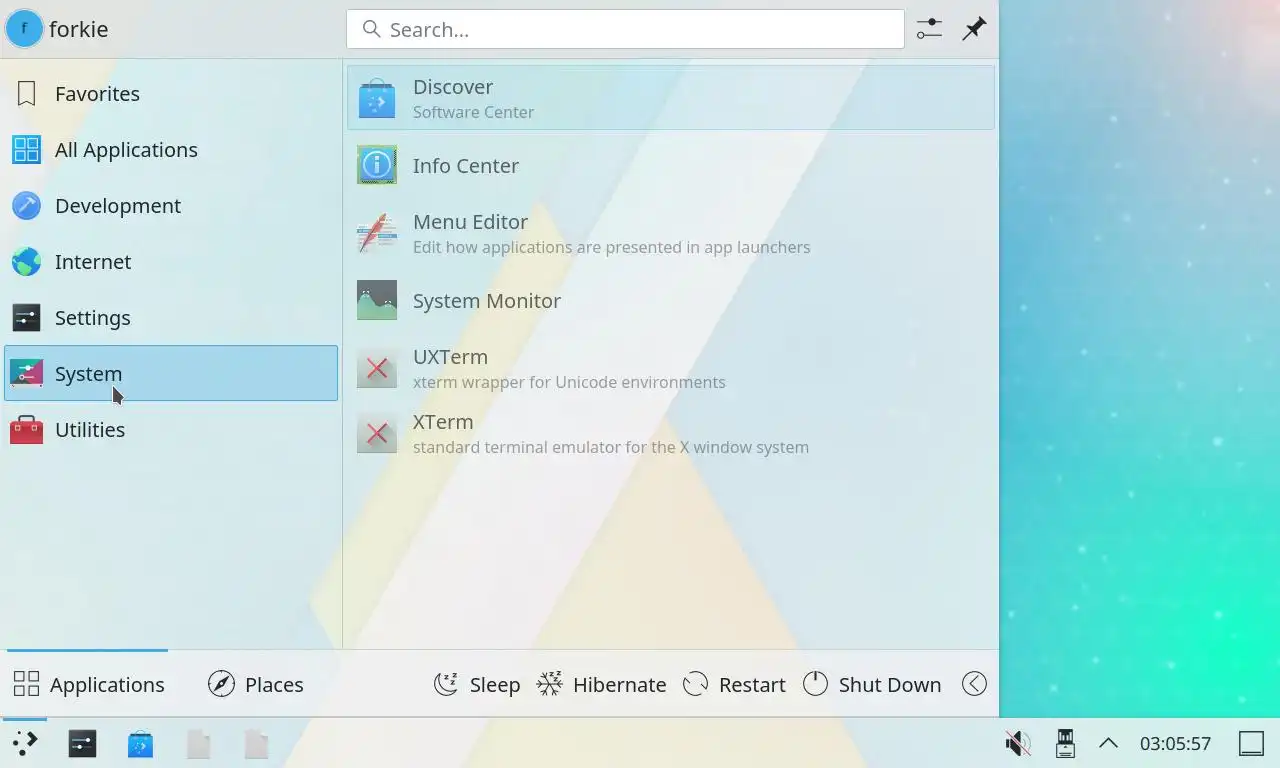Viewport: 1280px width, 768px height.
Task: Click the application launcher icon in taskbar
Action: tap(24, 743)
